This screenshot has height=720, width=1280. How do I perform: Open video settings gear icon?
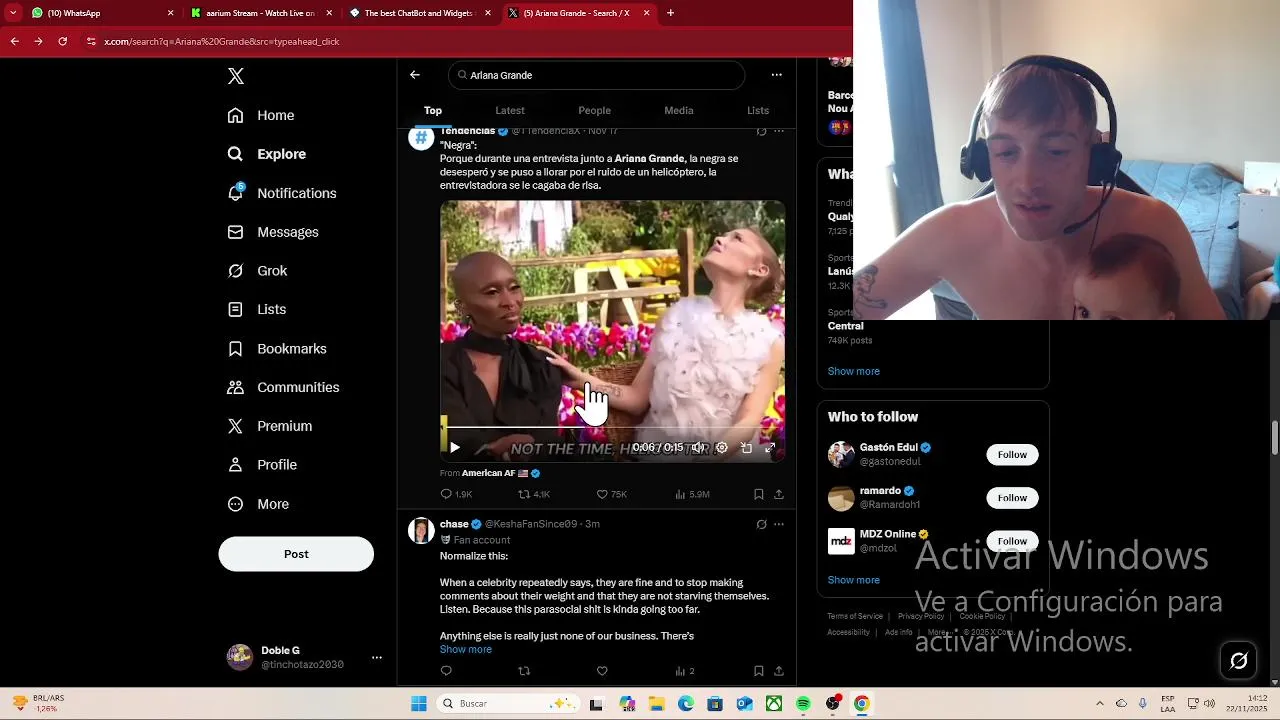coord(722,448)
